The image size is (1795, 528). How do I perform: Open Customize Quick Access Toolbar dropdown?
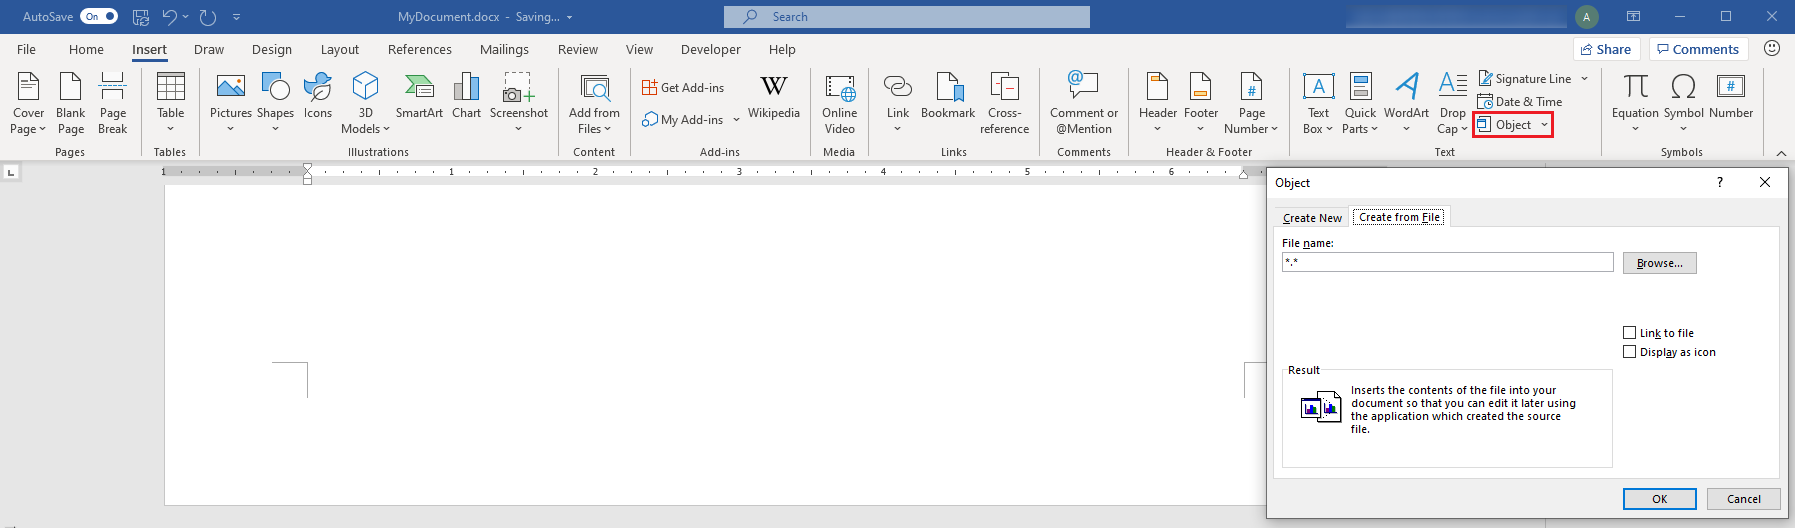click(237, 17)
